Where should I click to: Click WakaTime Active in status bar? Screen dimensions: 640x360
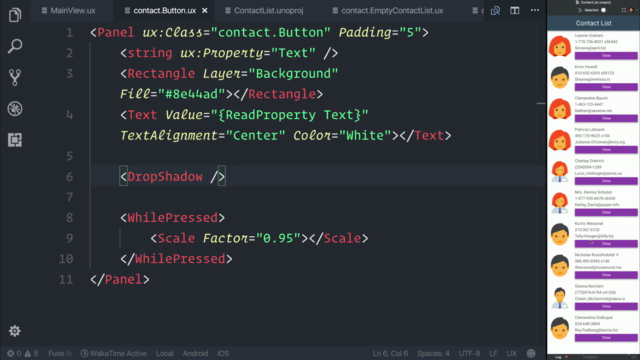point(113,353)
